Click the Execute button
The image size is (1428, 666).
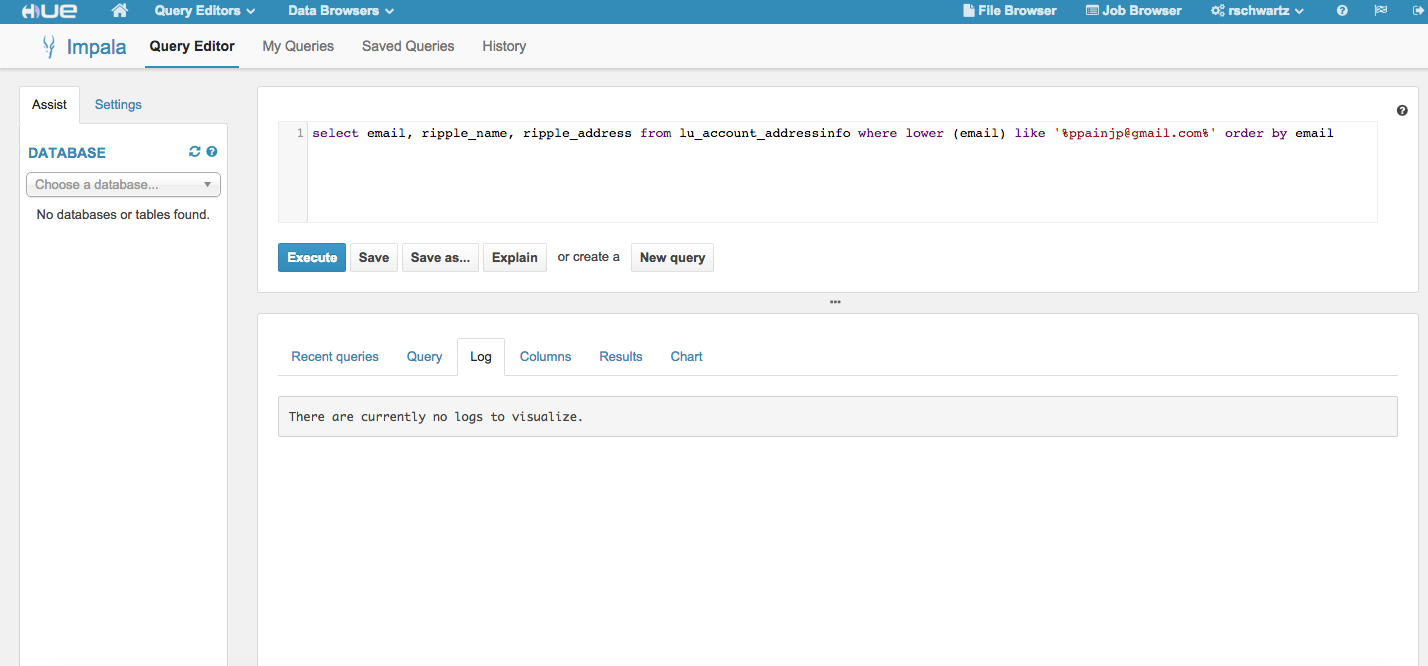[312, 257]
